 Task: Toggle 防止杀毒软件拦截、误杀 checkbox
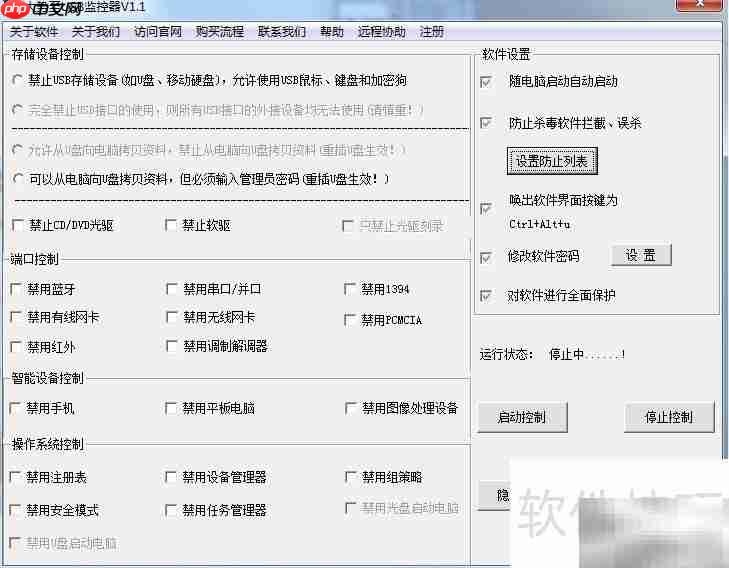point(486,123)
